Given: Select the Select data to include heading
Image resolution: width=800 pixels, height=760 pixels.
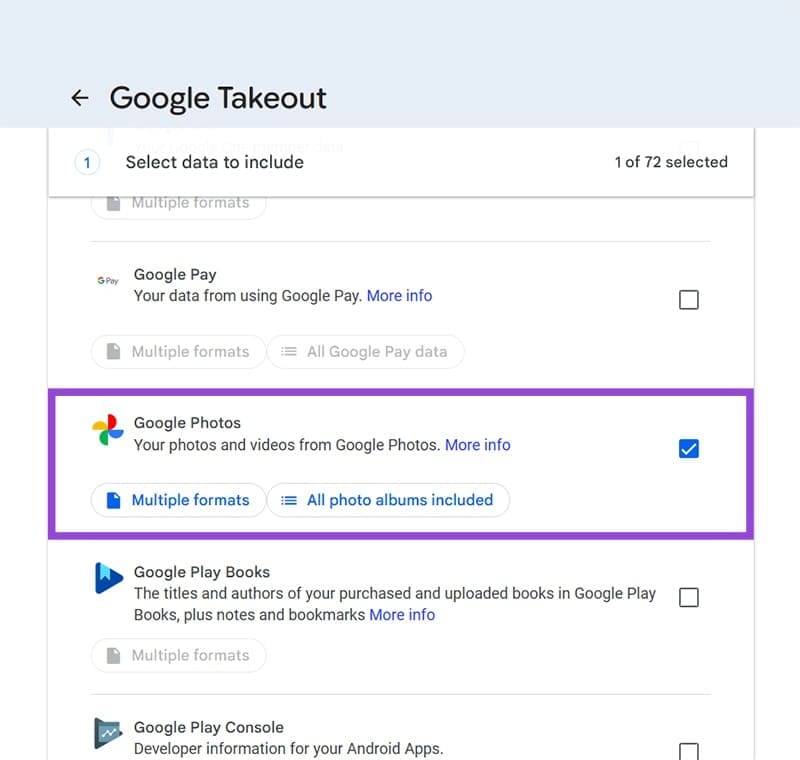Looking at the screenshot, I should pos(214,162).
